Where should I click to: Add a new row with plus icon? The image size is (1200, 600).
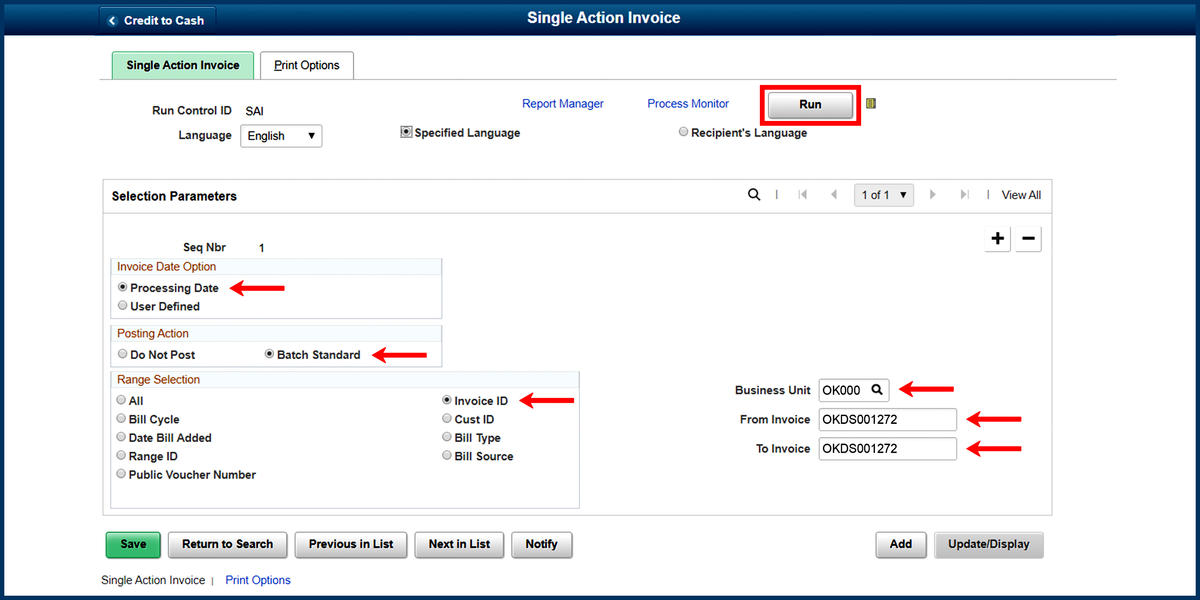[x=997, y=239]
